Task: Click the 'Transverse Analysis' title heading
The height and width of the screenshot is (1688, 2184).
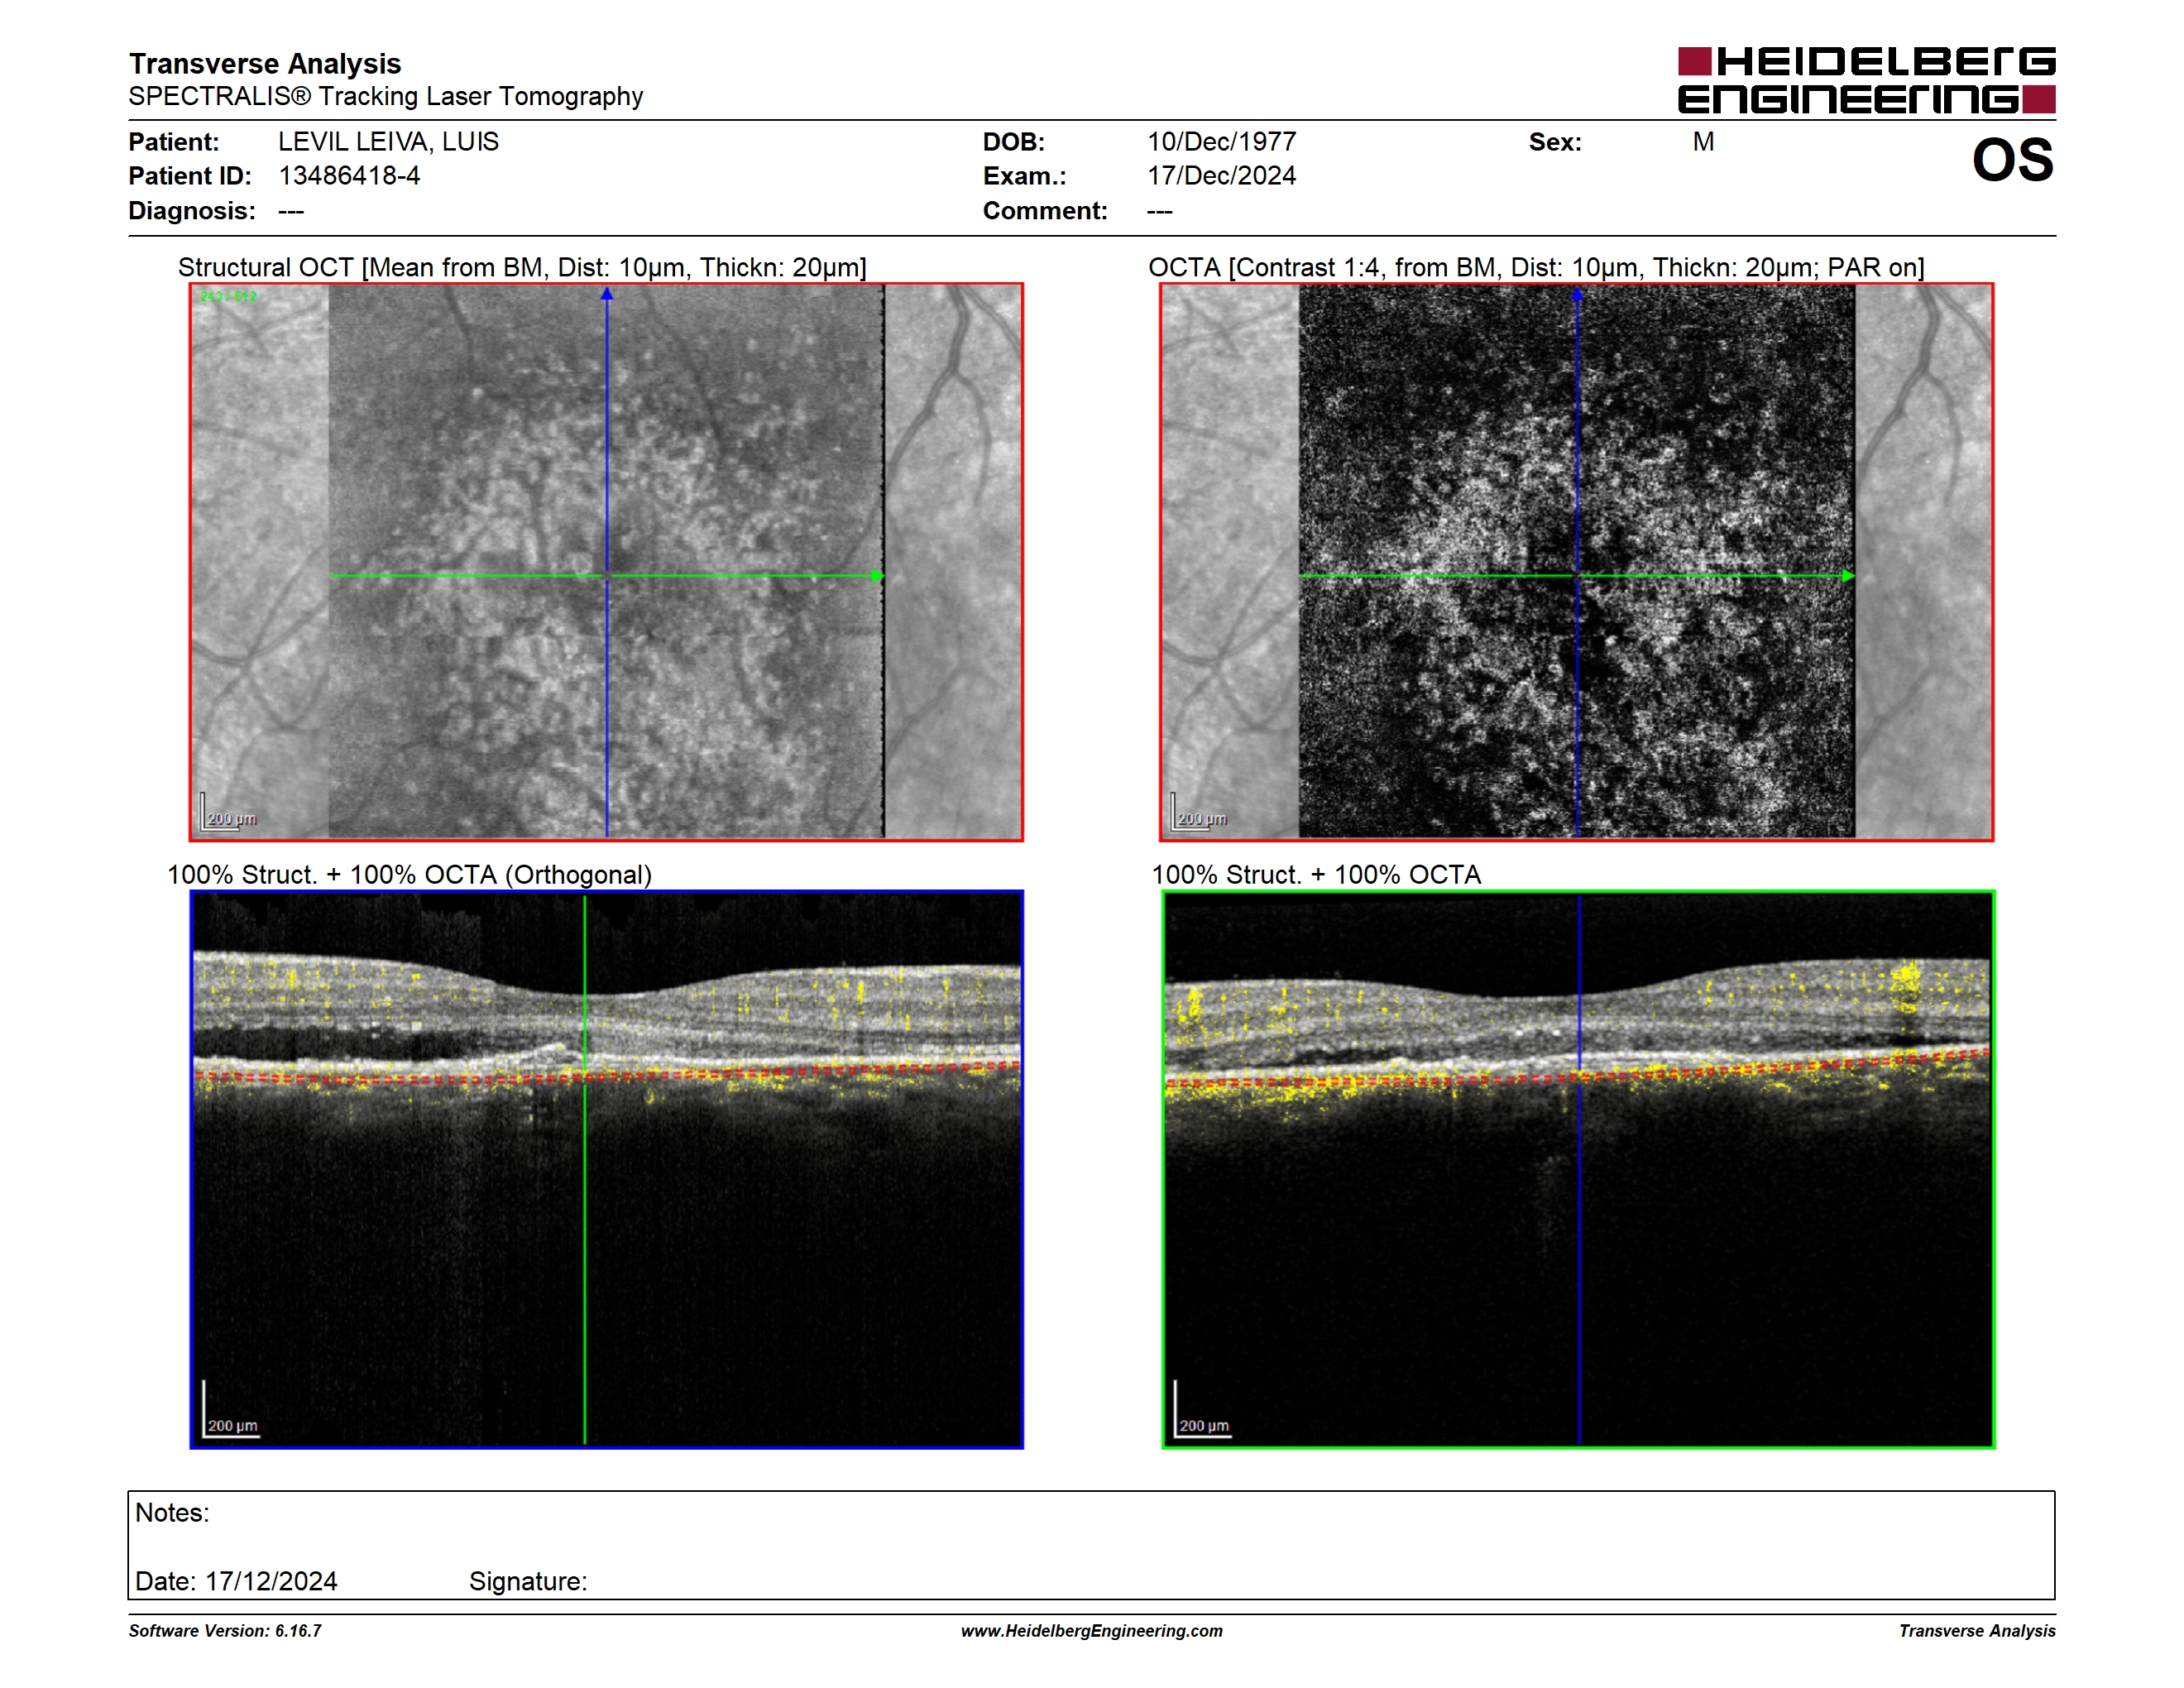Action: point(265,64)
